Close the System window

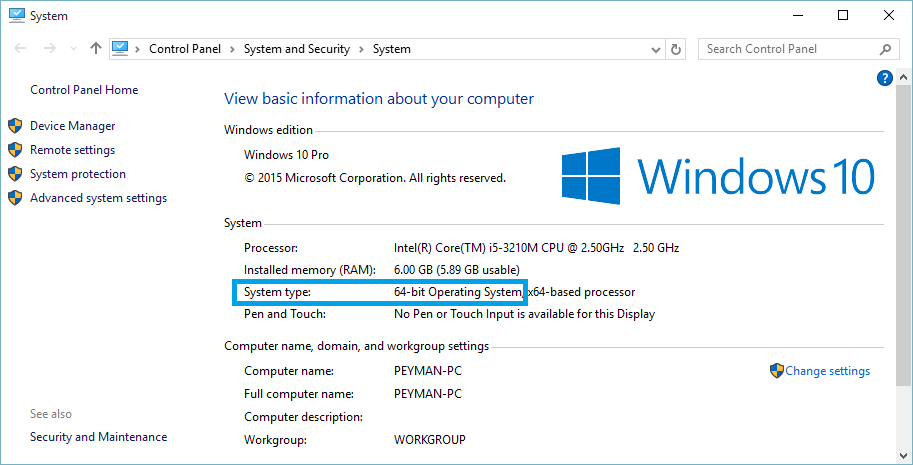889,16
